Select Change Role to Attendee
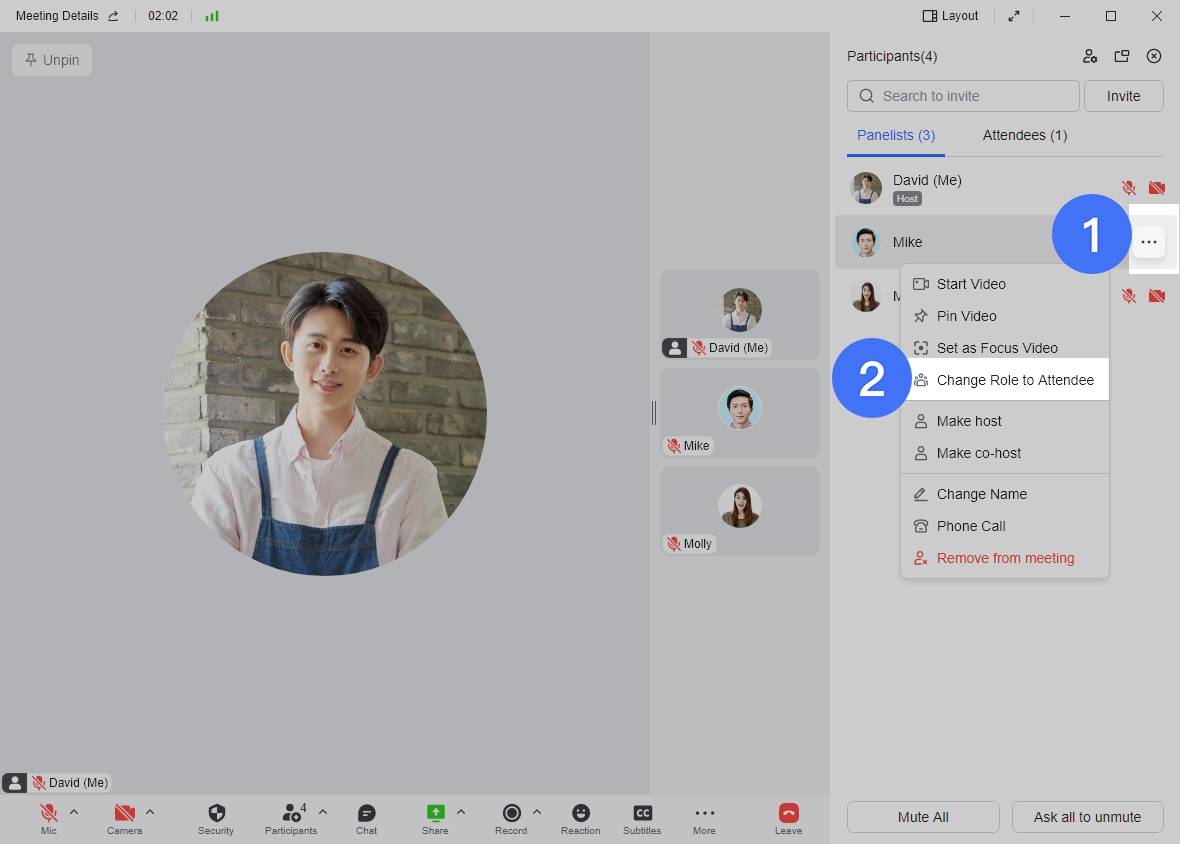Viewport: 1180px width, 844px height. (1005, 380)
